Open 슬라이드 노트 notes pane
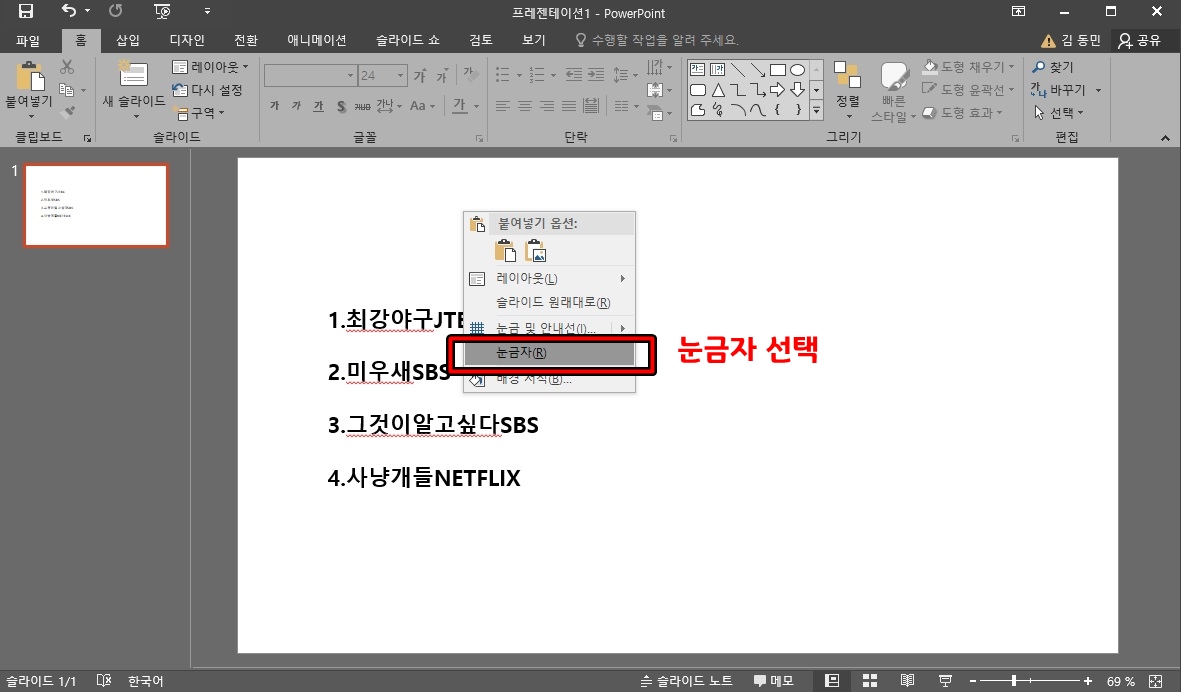This screenshot has height=692, width=1181. [686, 681]
